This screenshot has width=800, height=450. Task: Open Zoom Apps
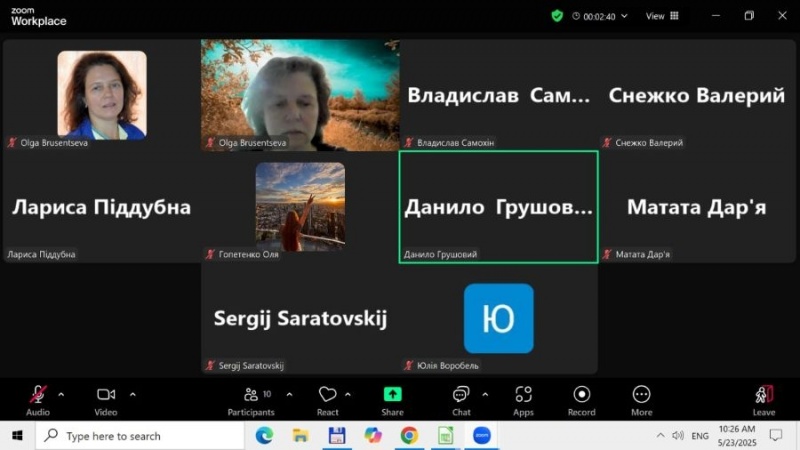point(523,400)
